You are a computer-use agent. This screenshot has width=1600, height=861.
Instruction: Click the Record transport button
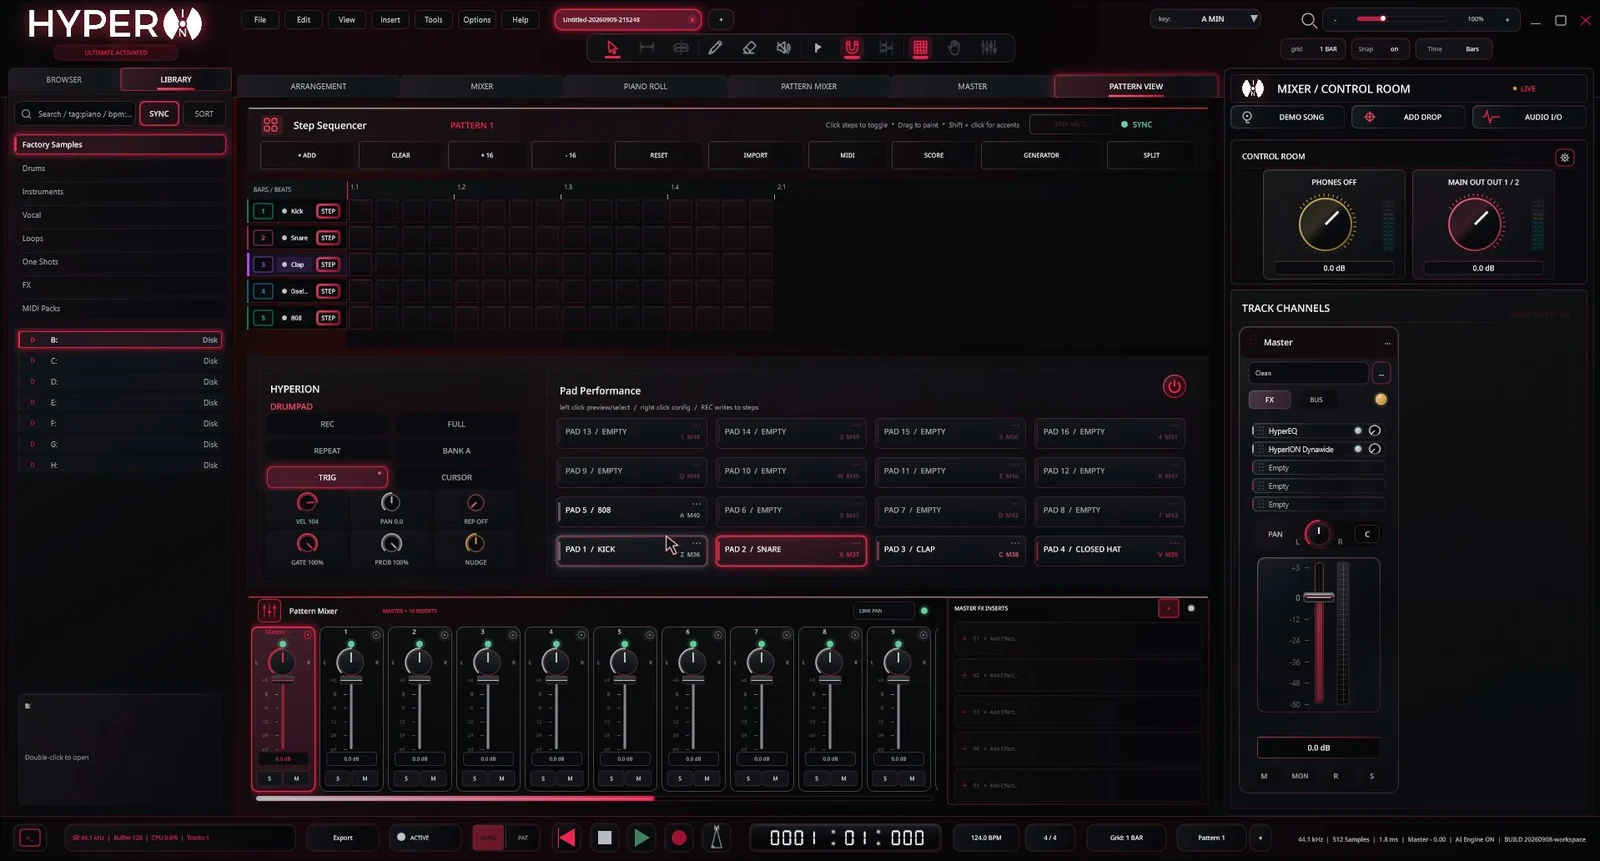coord(679,838)
